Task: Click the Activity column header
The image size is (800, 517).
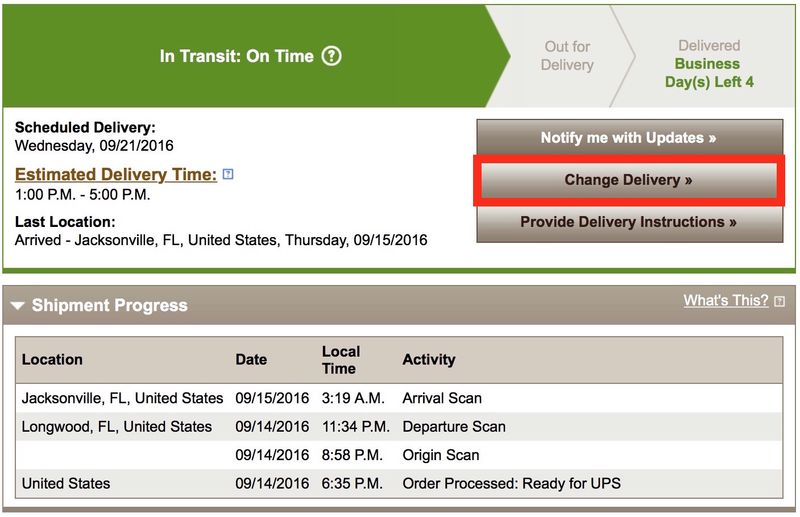Action: [x=429, y=359]
